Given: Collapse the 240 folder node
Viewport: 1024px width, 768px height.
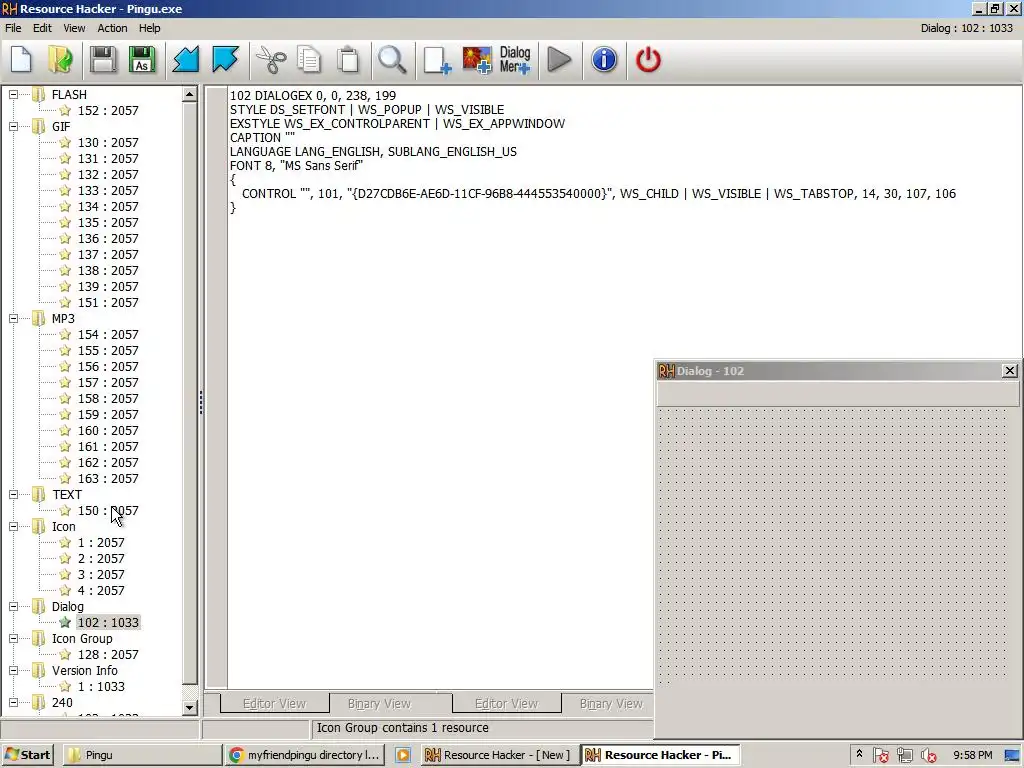Looking at the screenshot, I should point(13,703).
